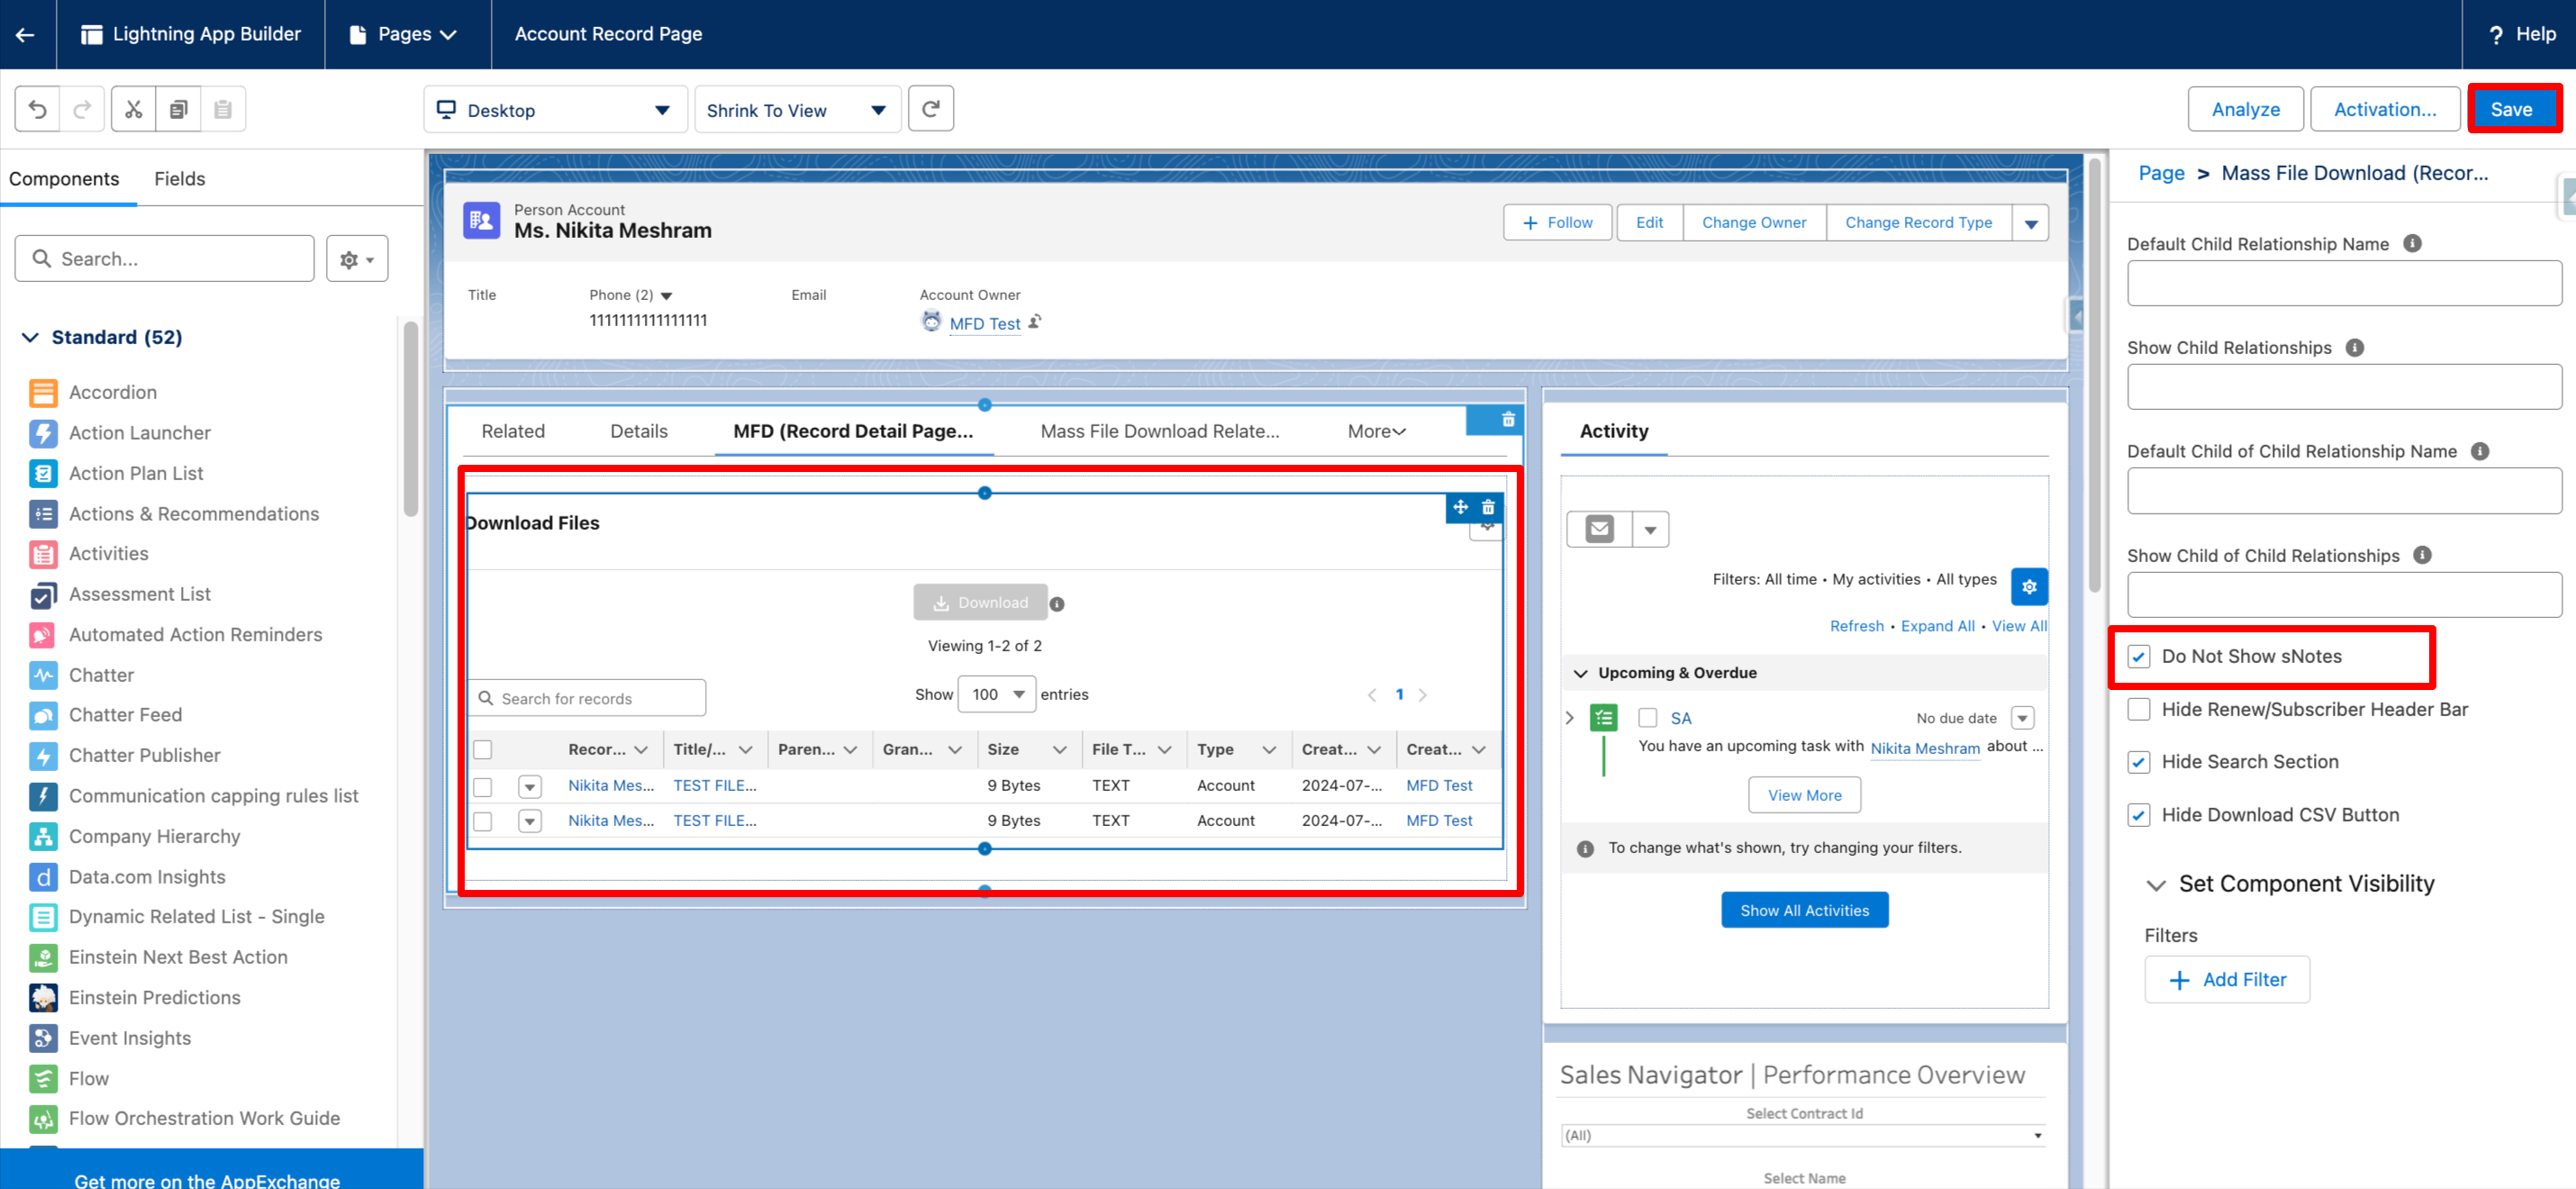Uncheck Hide Download CSV Button
This screenshot has width=2576, height=1189.
[x=2138, y=815]
